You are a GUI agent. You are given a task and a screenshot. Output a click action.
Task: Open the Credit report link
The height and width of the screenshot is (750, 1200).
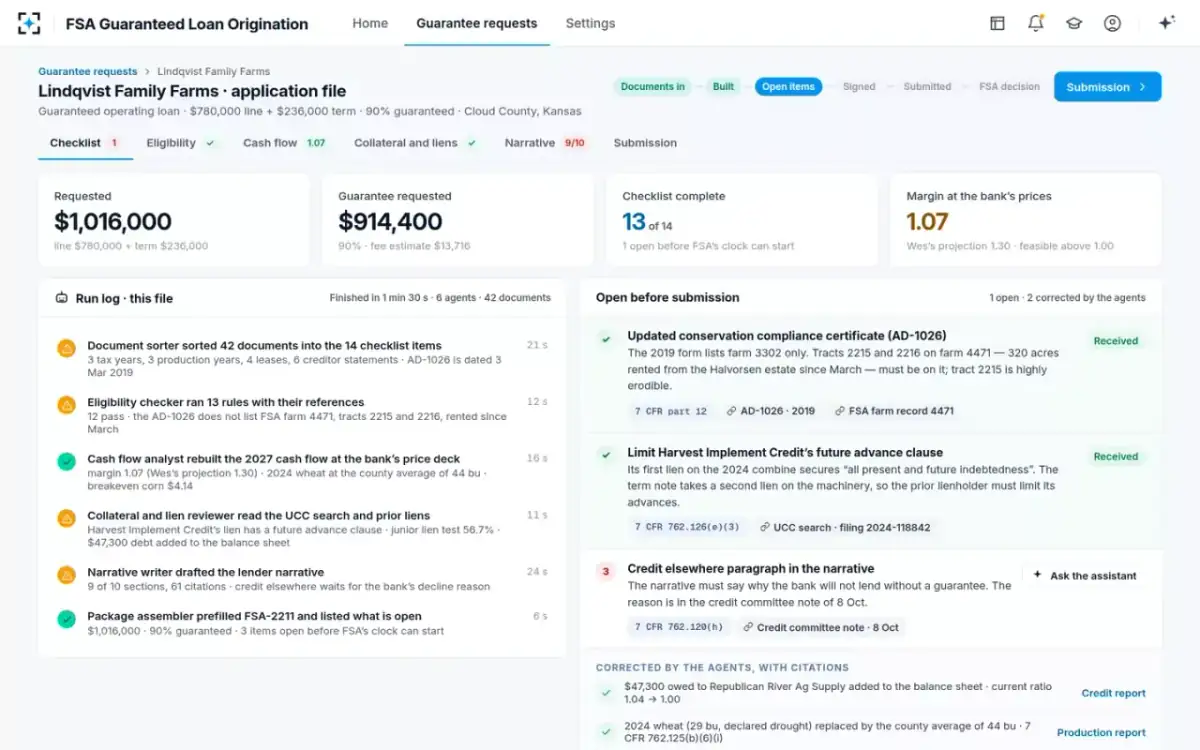(1114, 693)
